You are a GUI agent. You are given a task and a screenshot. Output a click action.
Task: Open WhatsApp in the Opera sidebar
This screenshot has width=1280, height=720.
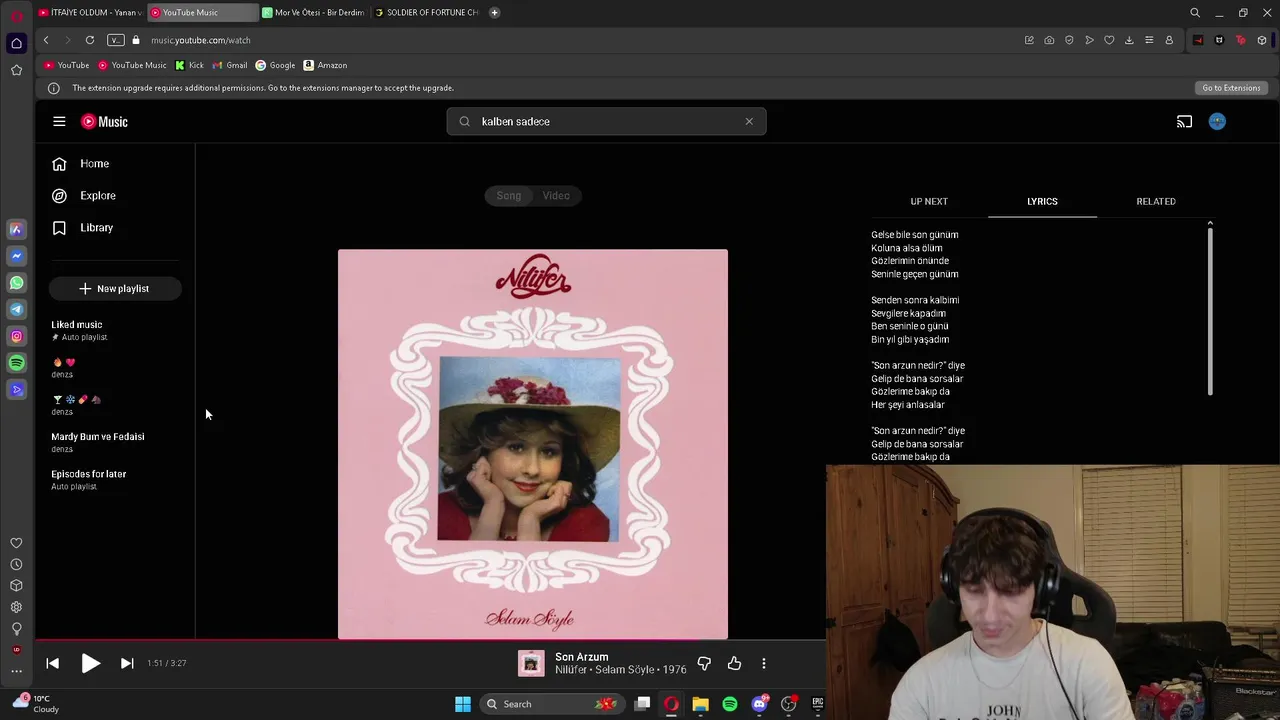pos(16,283)
